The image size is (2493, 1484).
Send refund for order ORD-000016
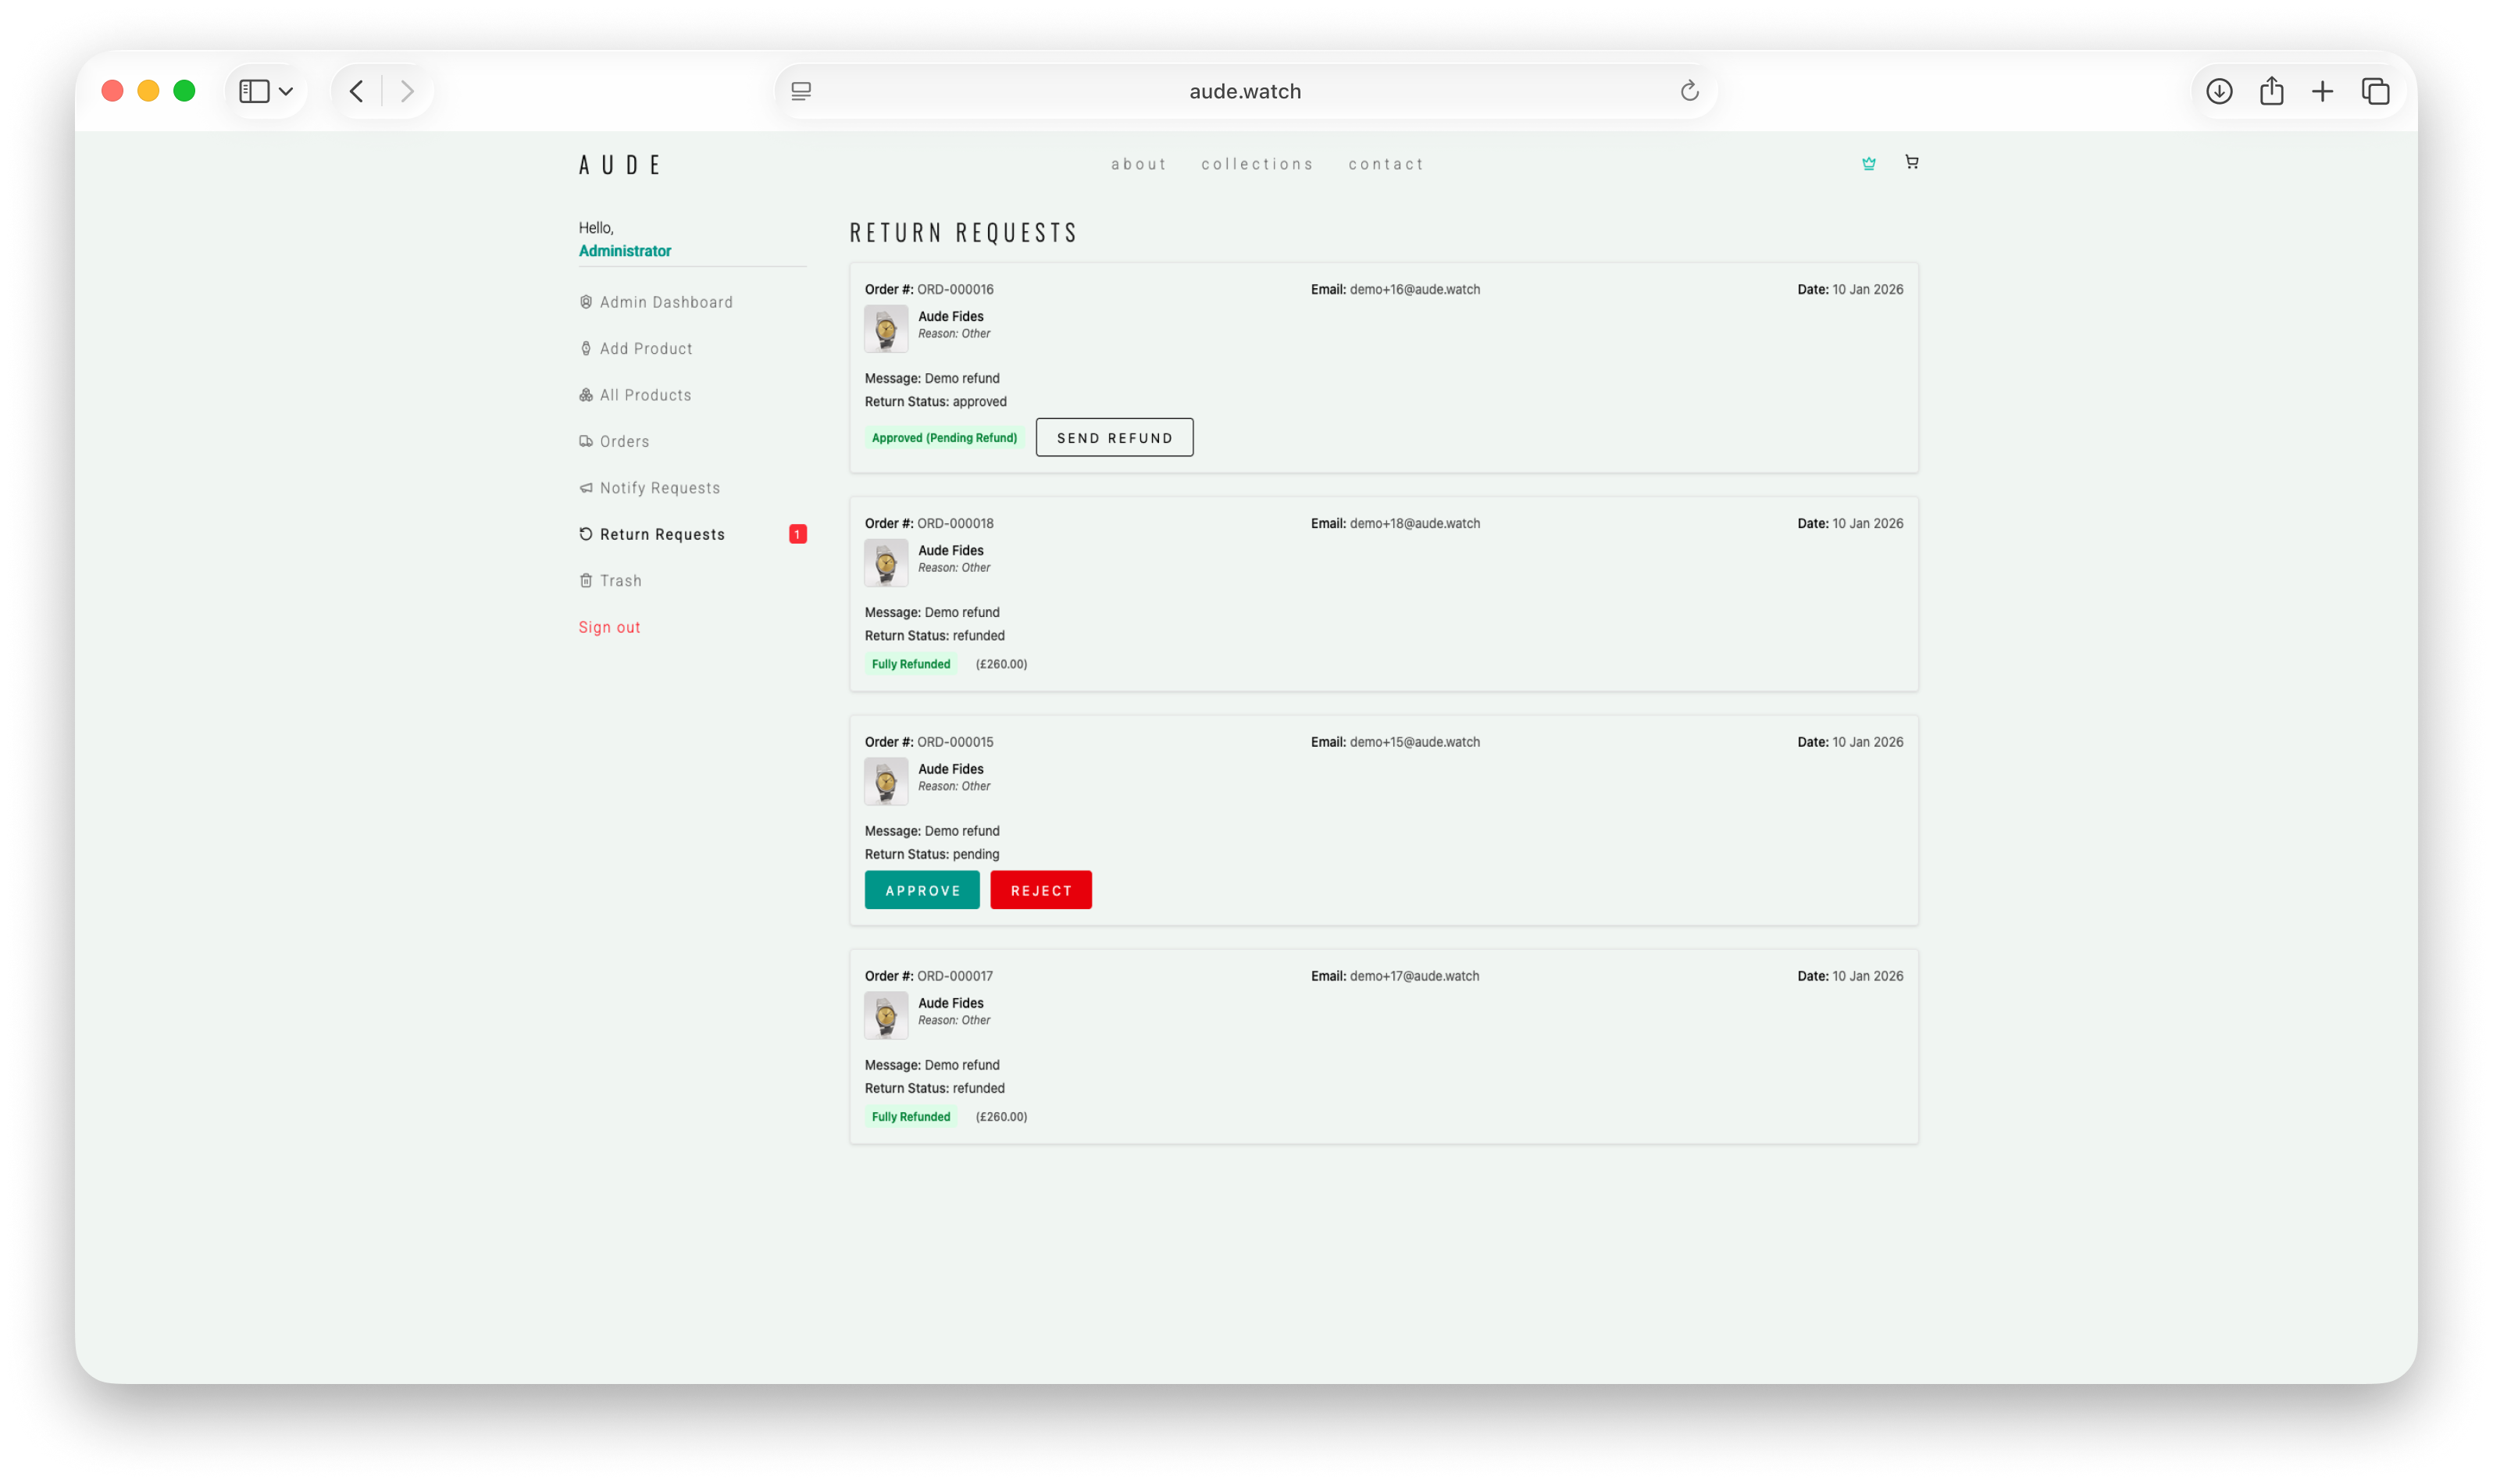(x=1114, y=437)
